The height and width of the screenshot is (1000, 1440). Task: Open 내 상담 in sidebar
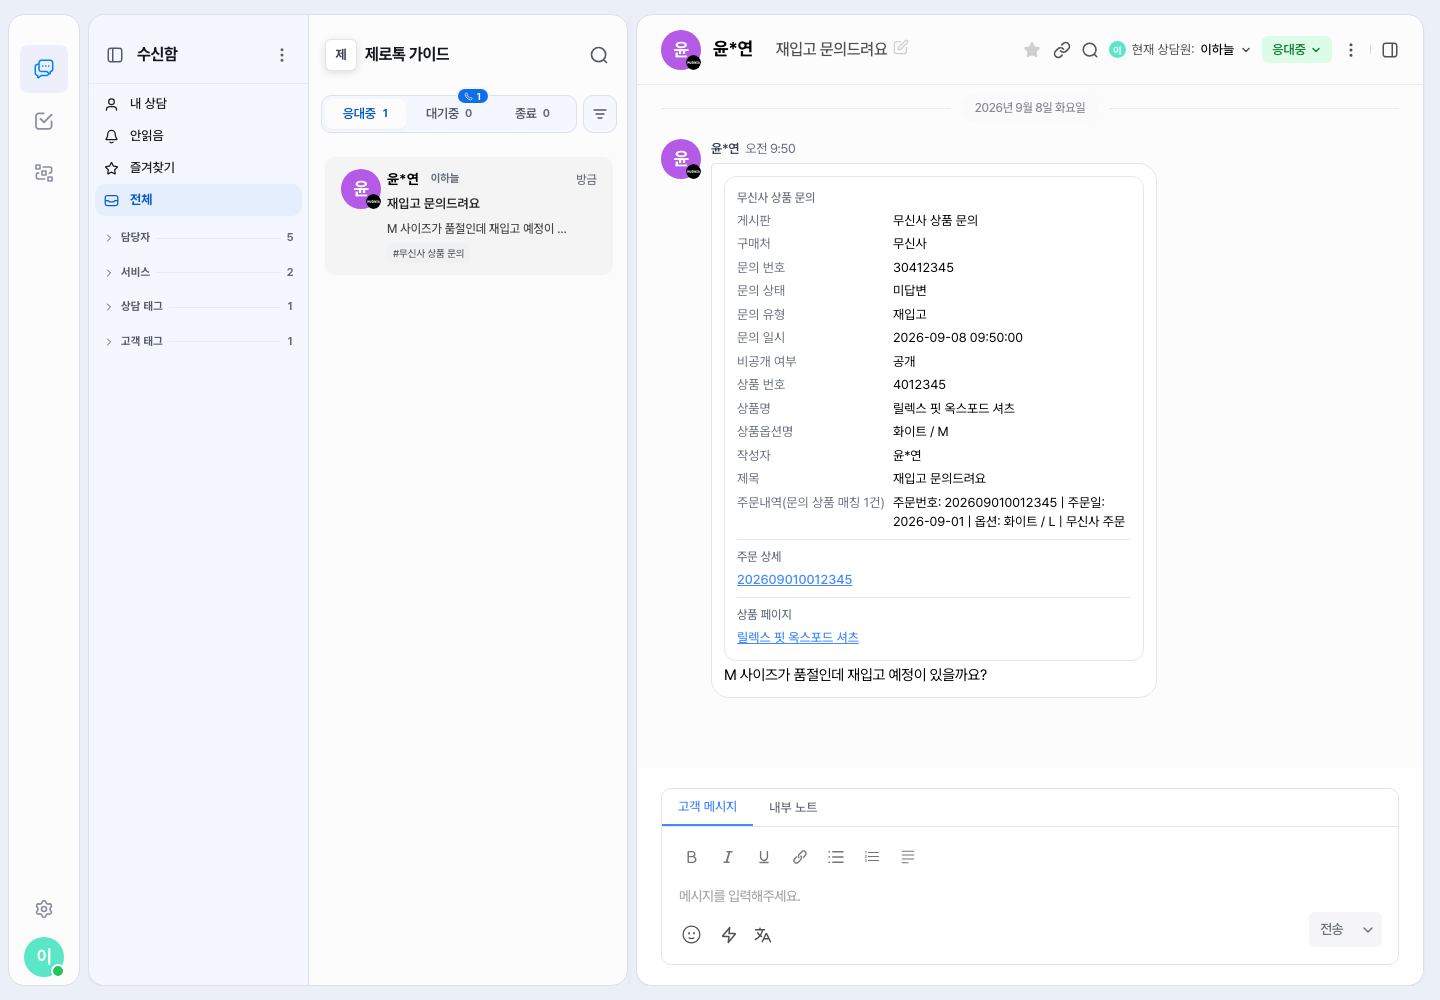click(x=199, y=104)
